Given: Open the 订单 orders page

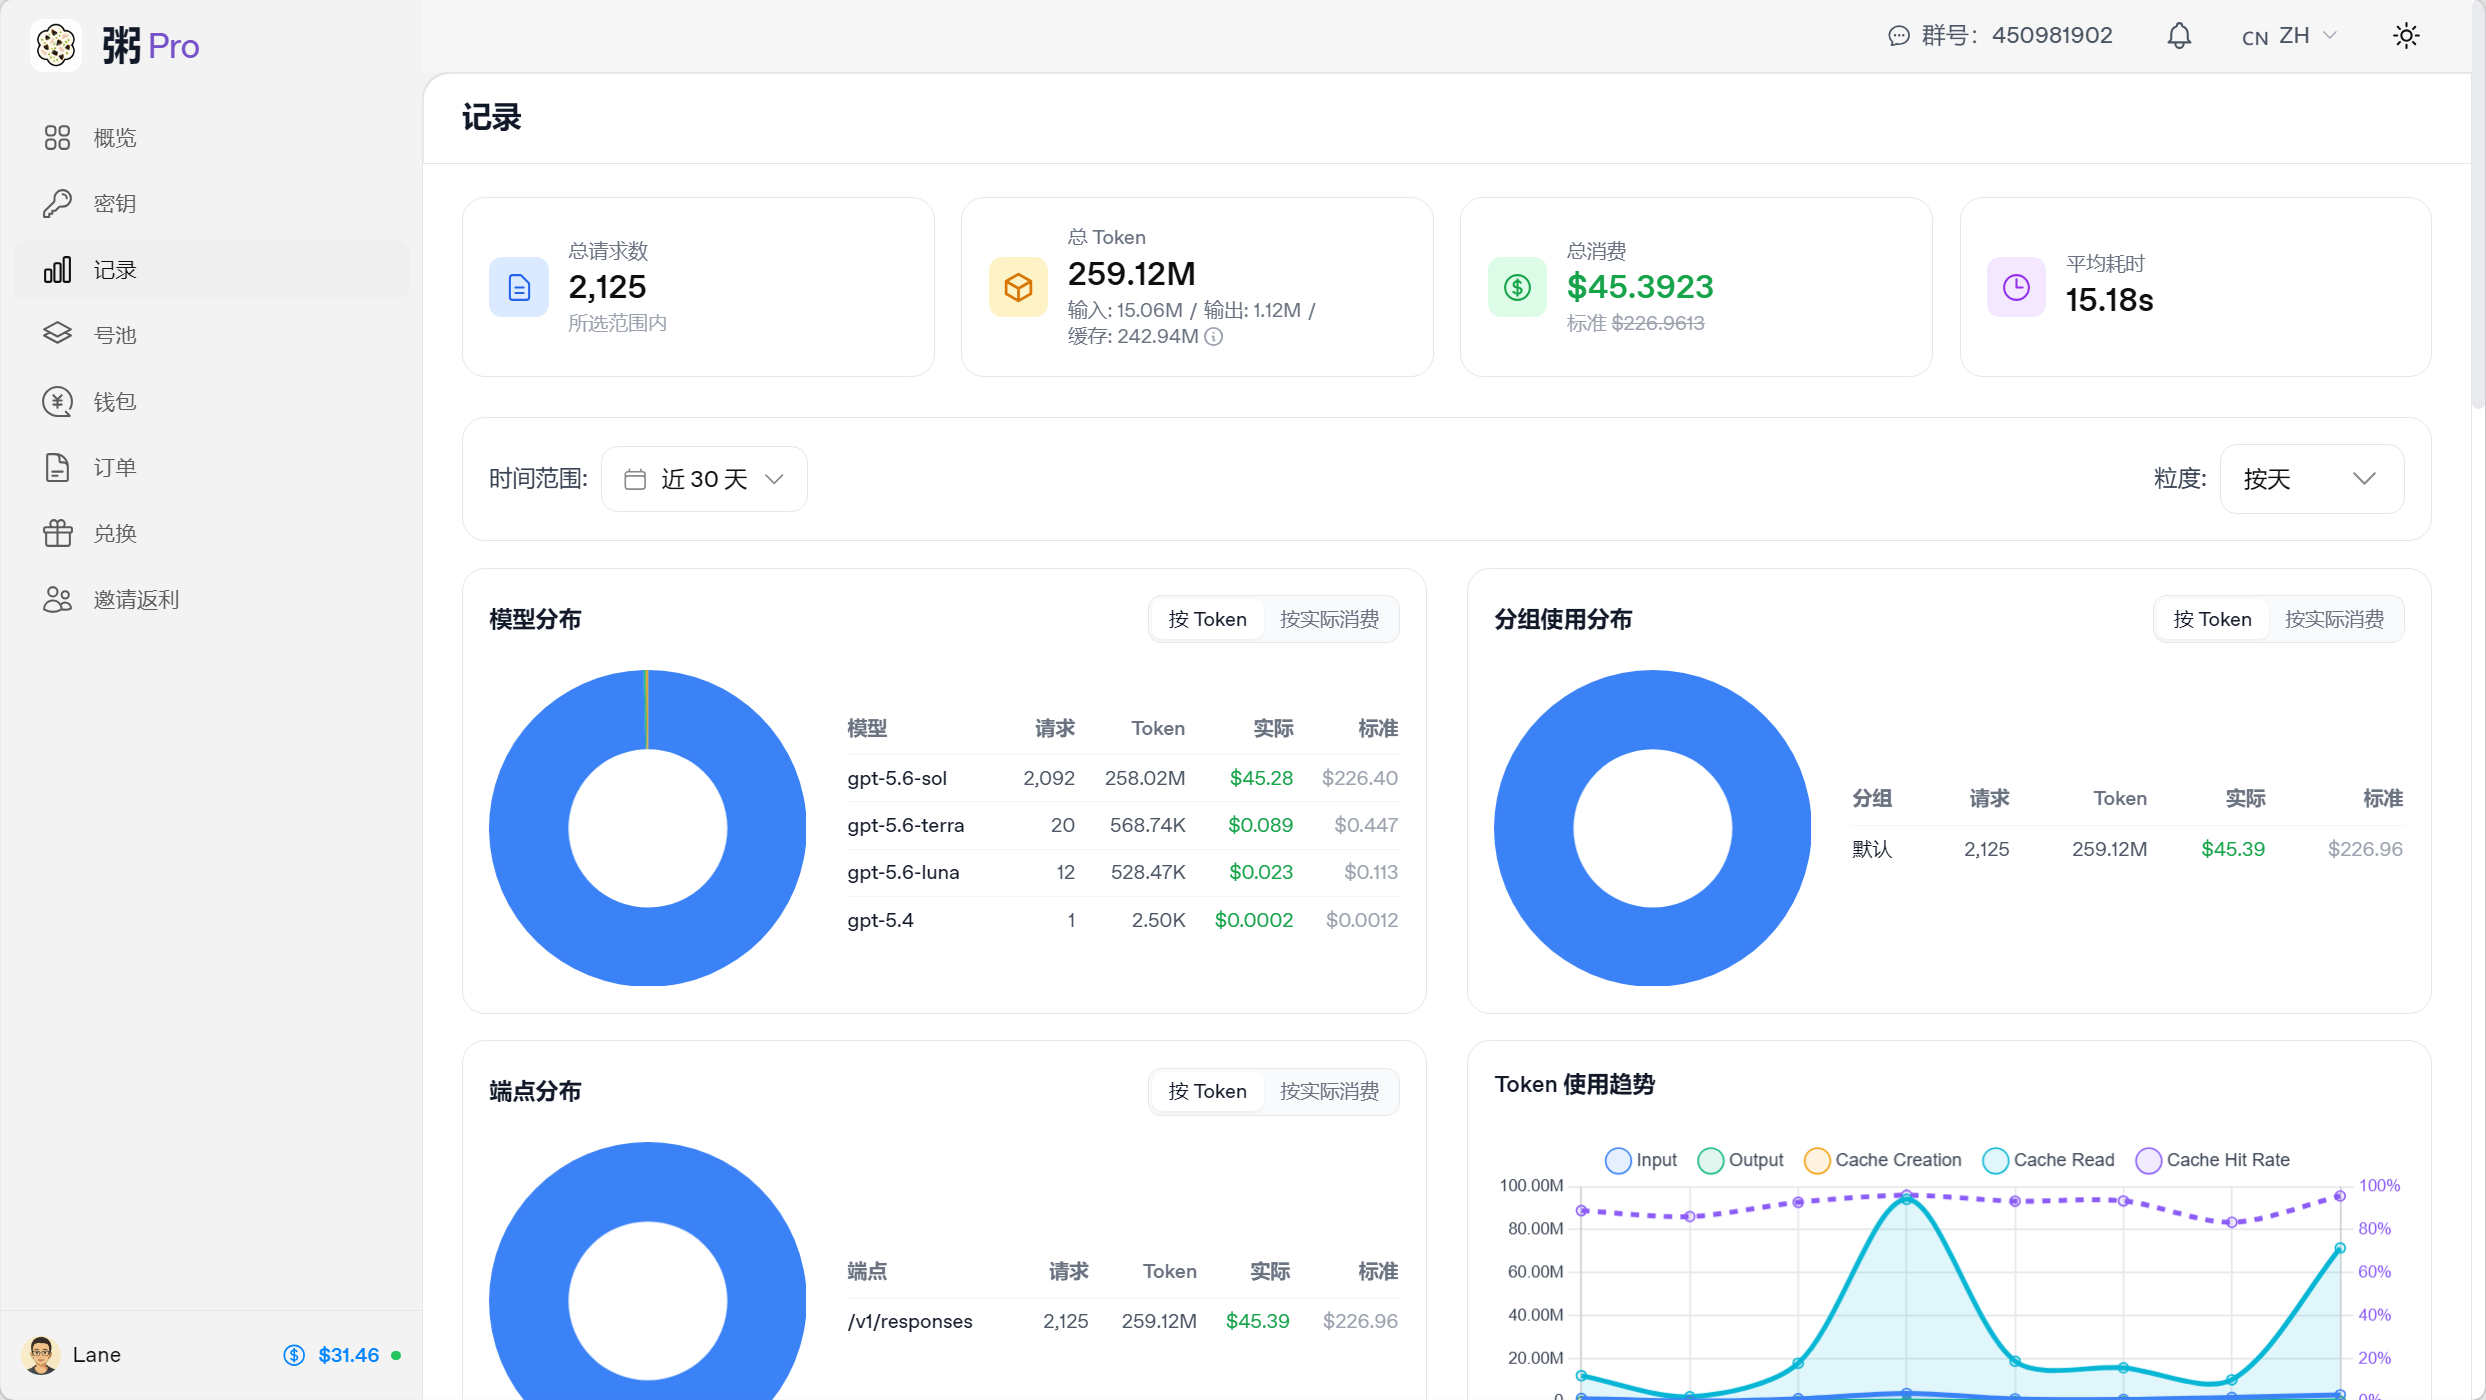Looking at the screenshot, I should click(x=211, y=468).
